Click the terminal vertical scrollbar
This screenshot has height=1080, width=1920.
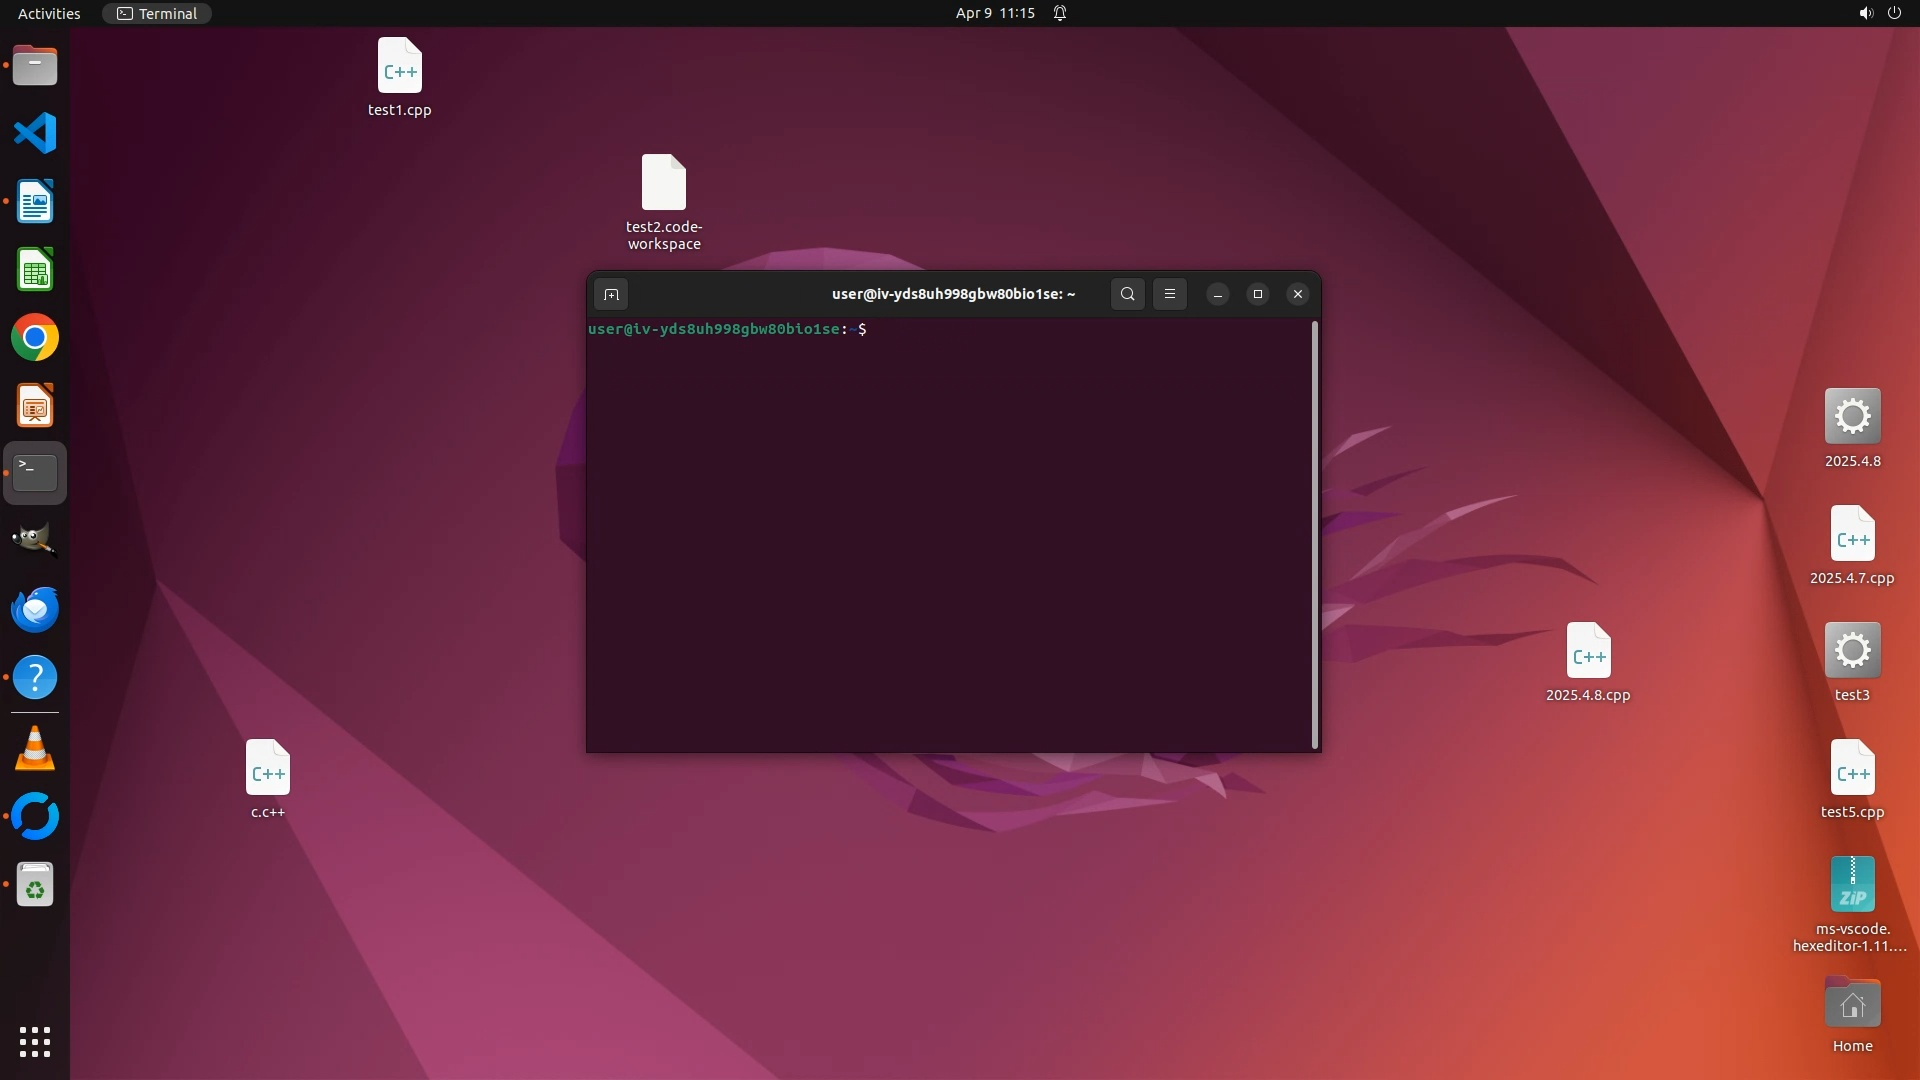[x=1314, y=534]
